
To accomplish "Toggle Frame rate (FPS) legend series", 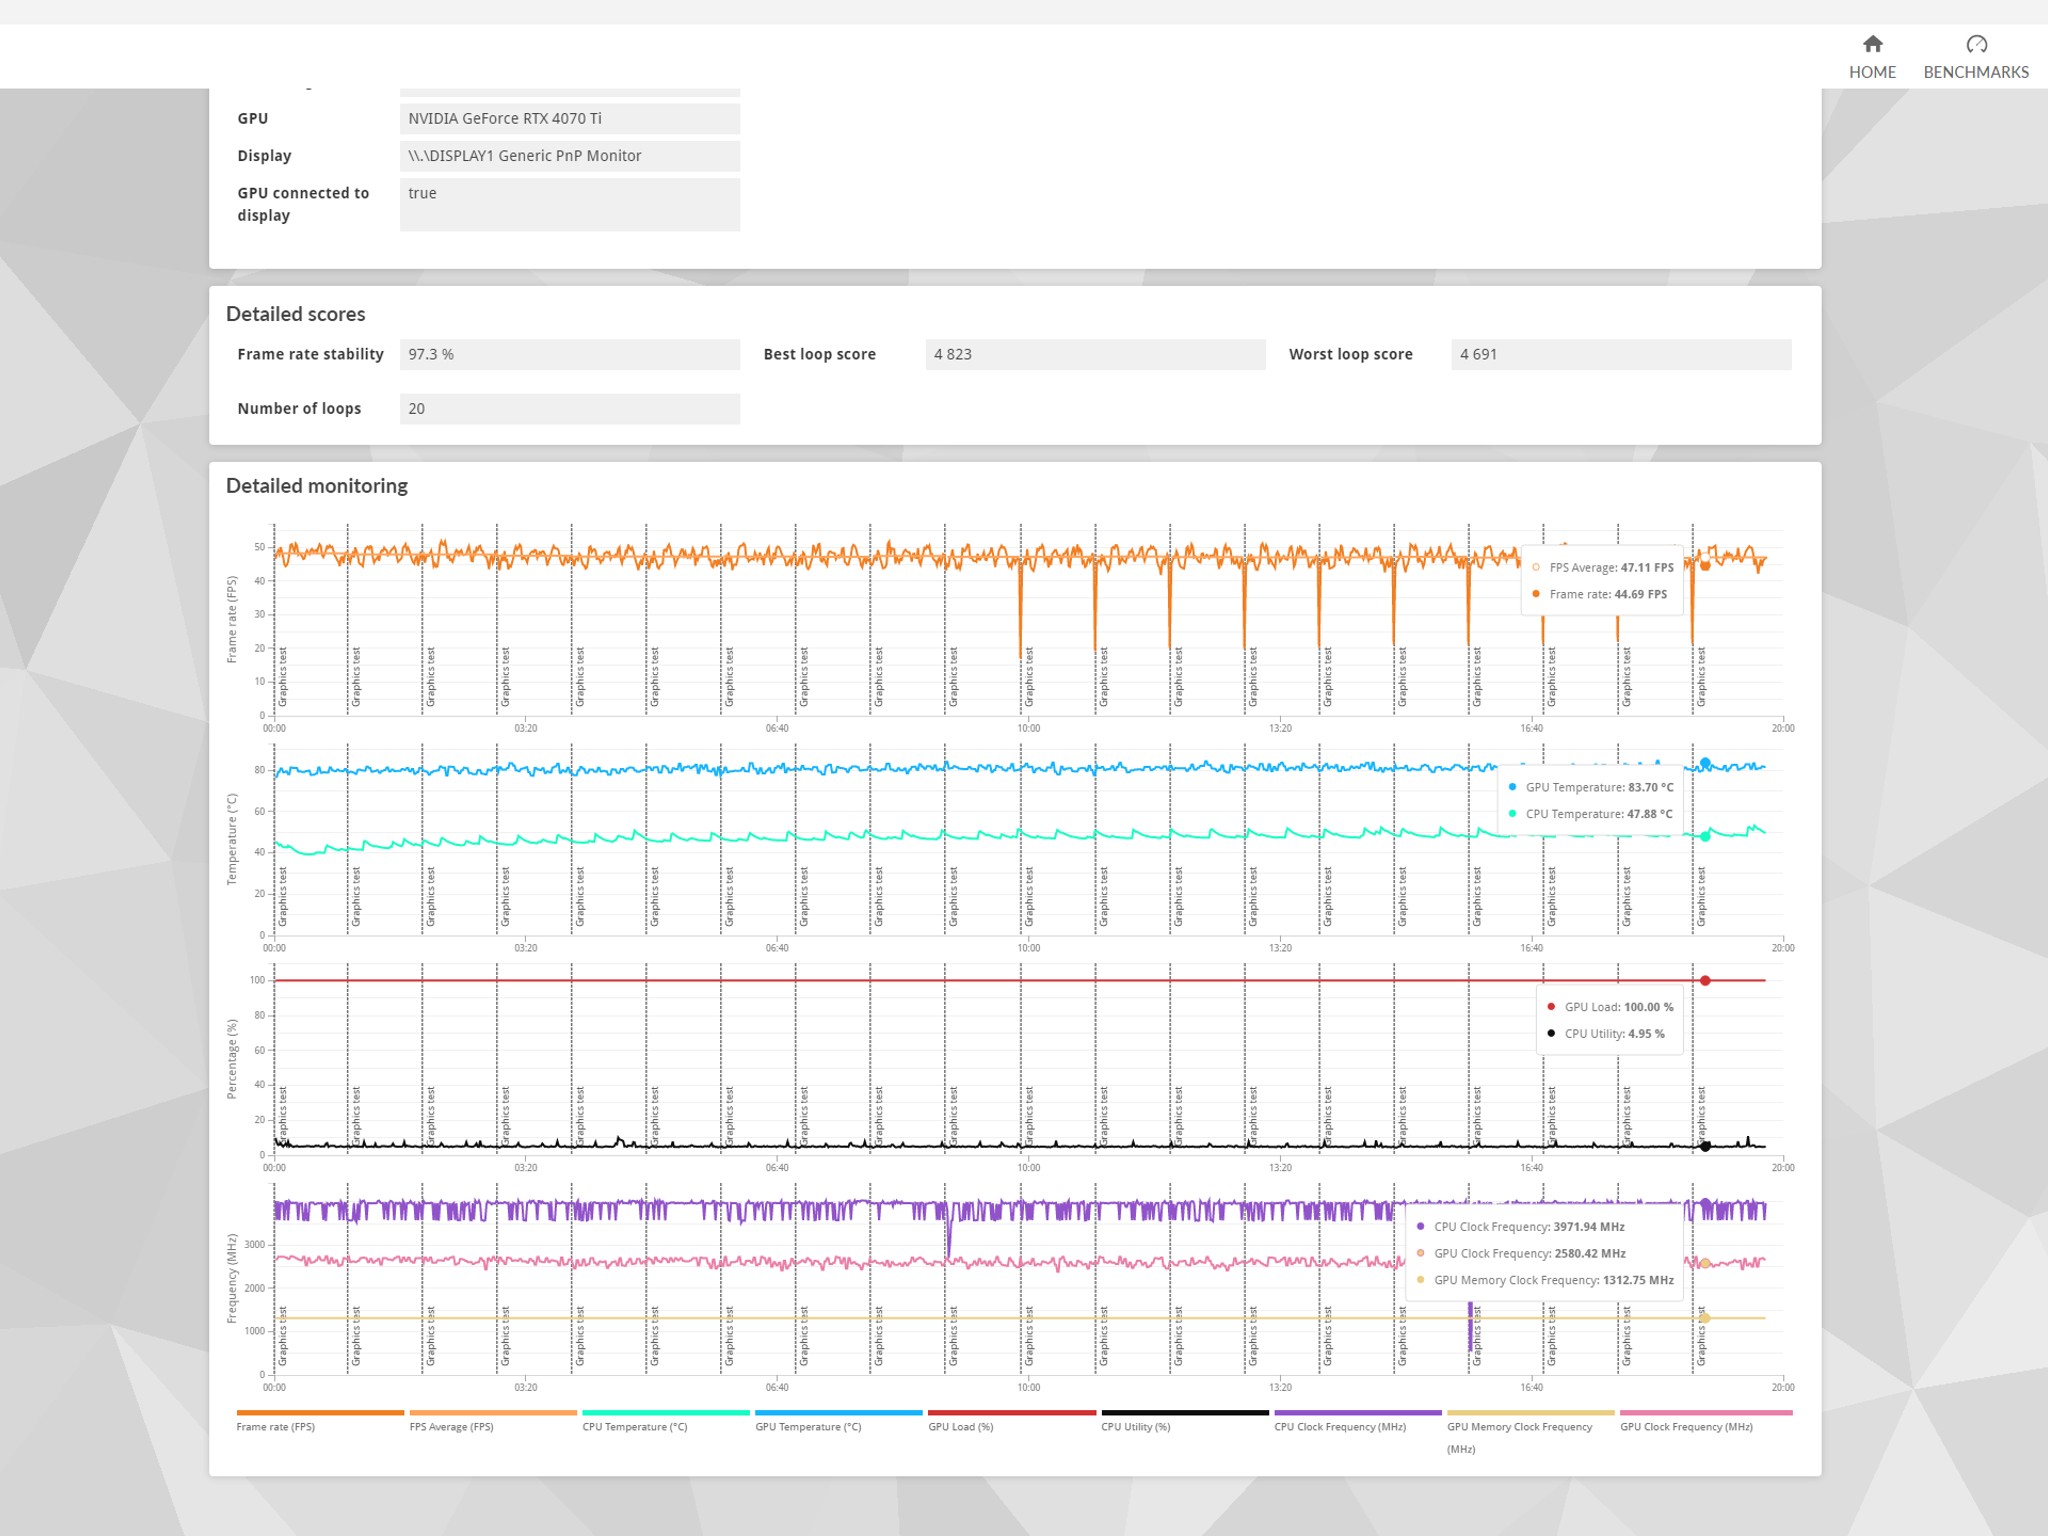I will coord(320,1421).
